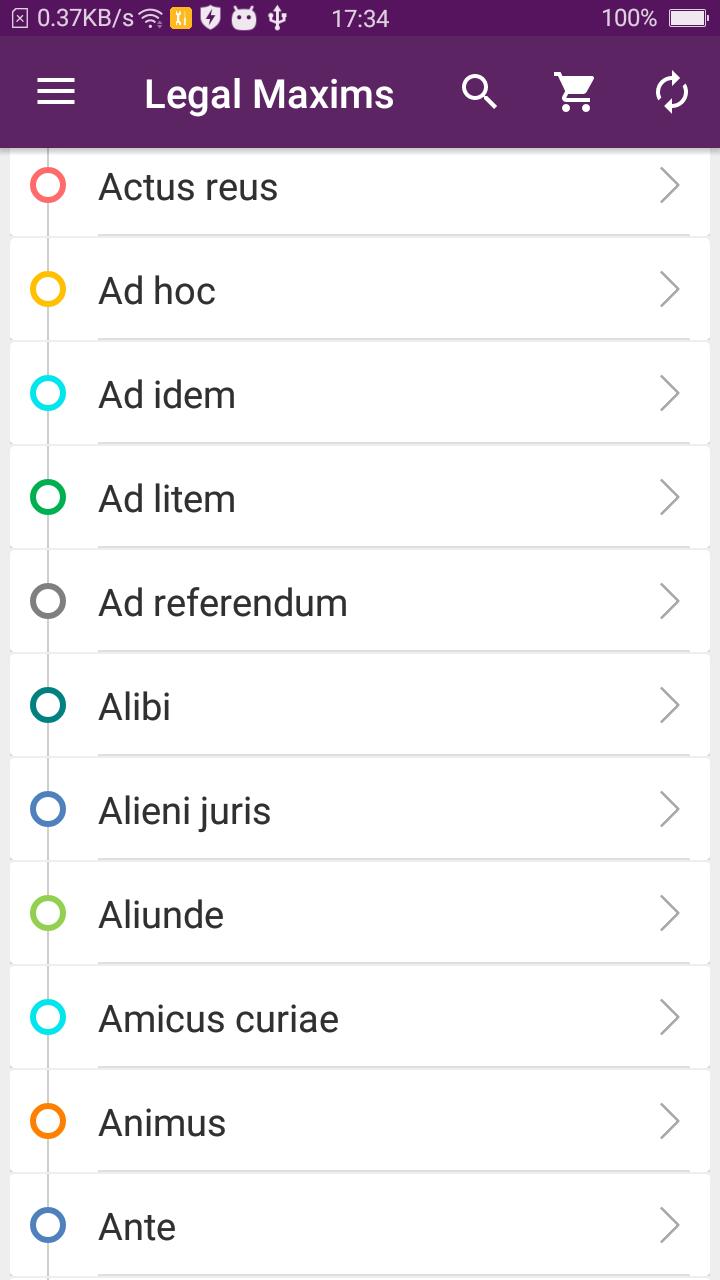
Task: Tap the battery icon in status bar
Action: 688,18
